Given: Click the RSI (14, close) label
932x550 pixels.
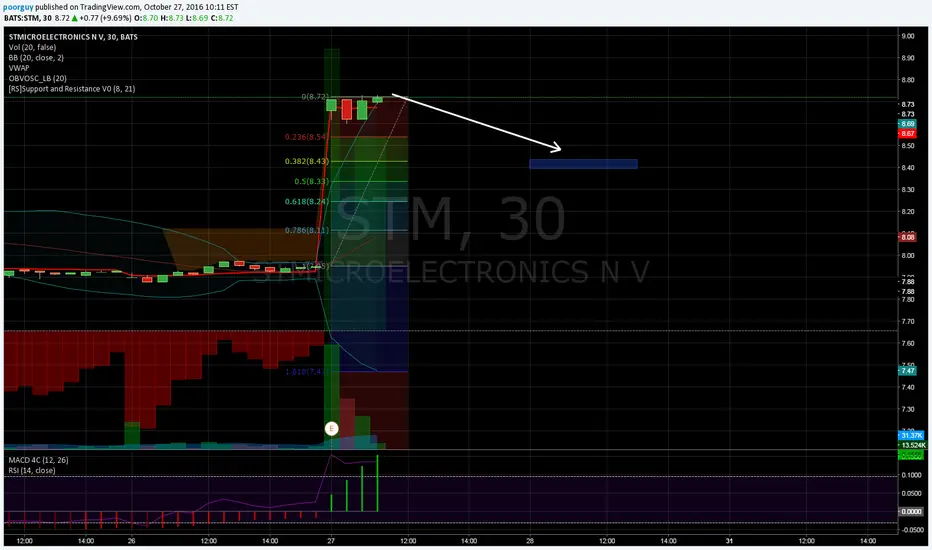Looking at the screenshot, I should [x=32, y=470].
